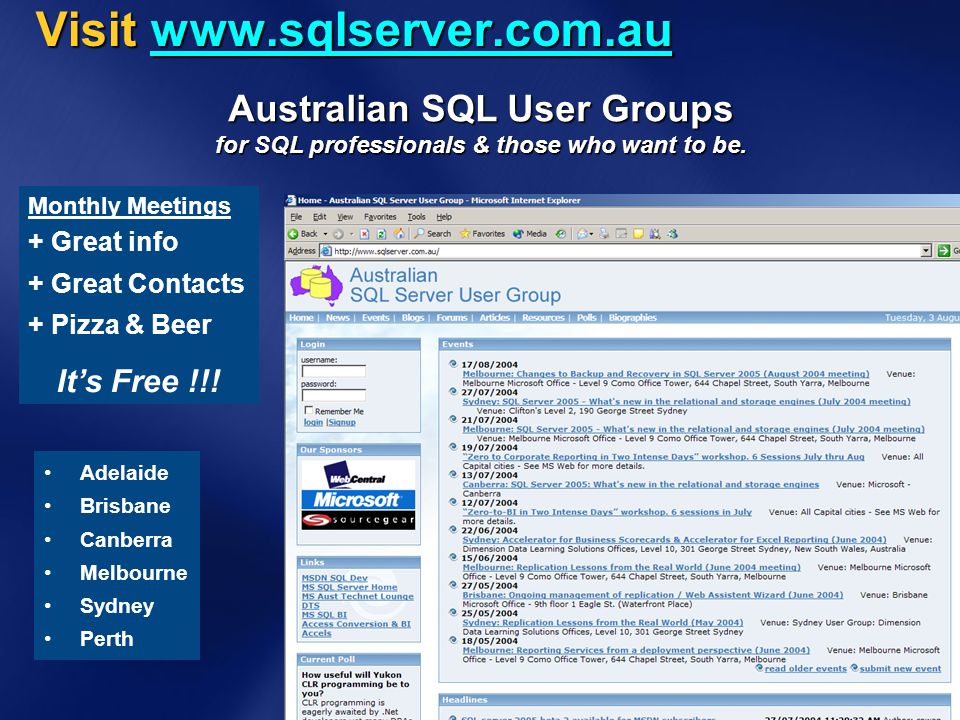This screenshot has height=720, width=960.
Task: Go to the Resources navigation item
Action: coord(543,317)
